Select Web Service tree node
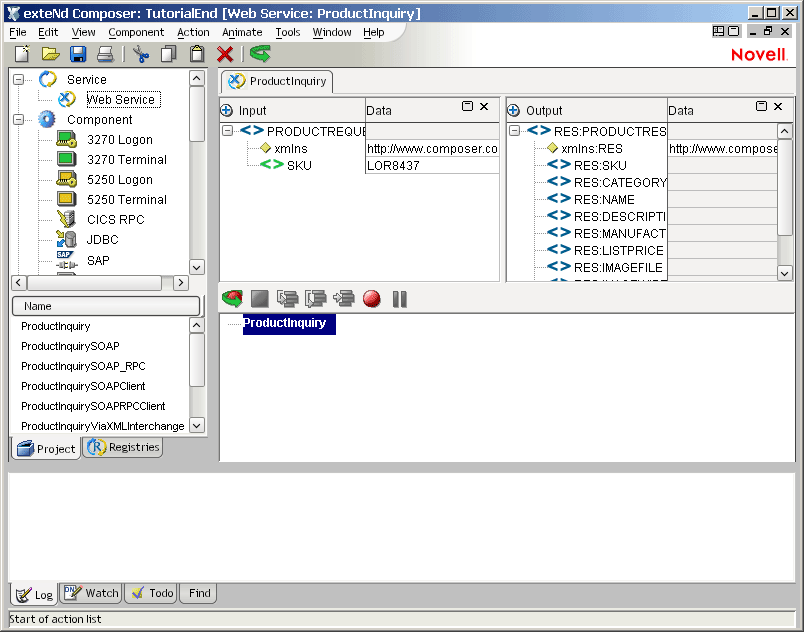Screen dimensions: 804x632 [123, 99]
